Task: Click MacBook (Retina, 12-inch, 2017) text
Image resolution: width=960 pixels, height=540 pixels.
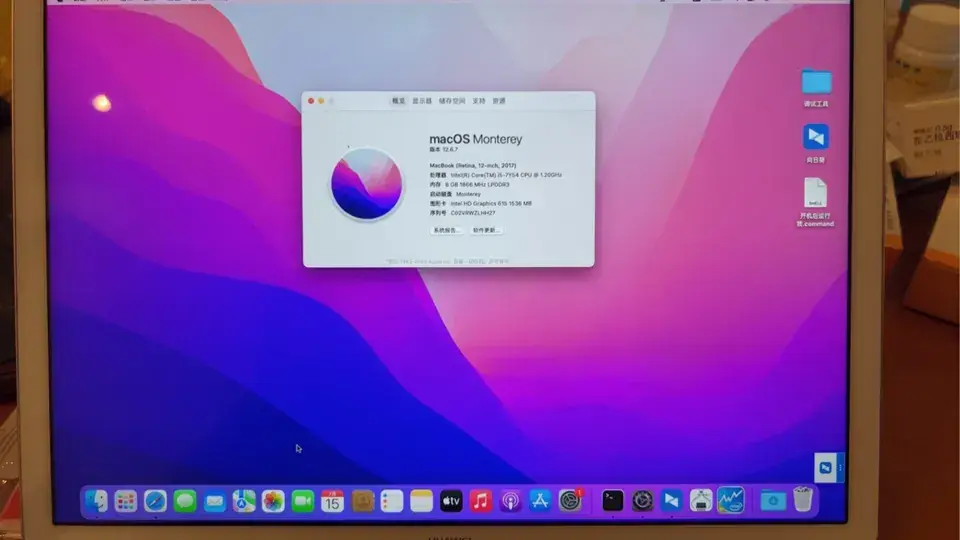Action: click(x=473, y=165)
